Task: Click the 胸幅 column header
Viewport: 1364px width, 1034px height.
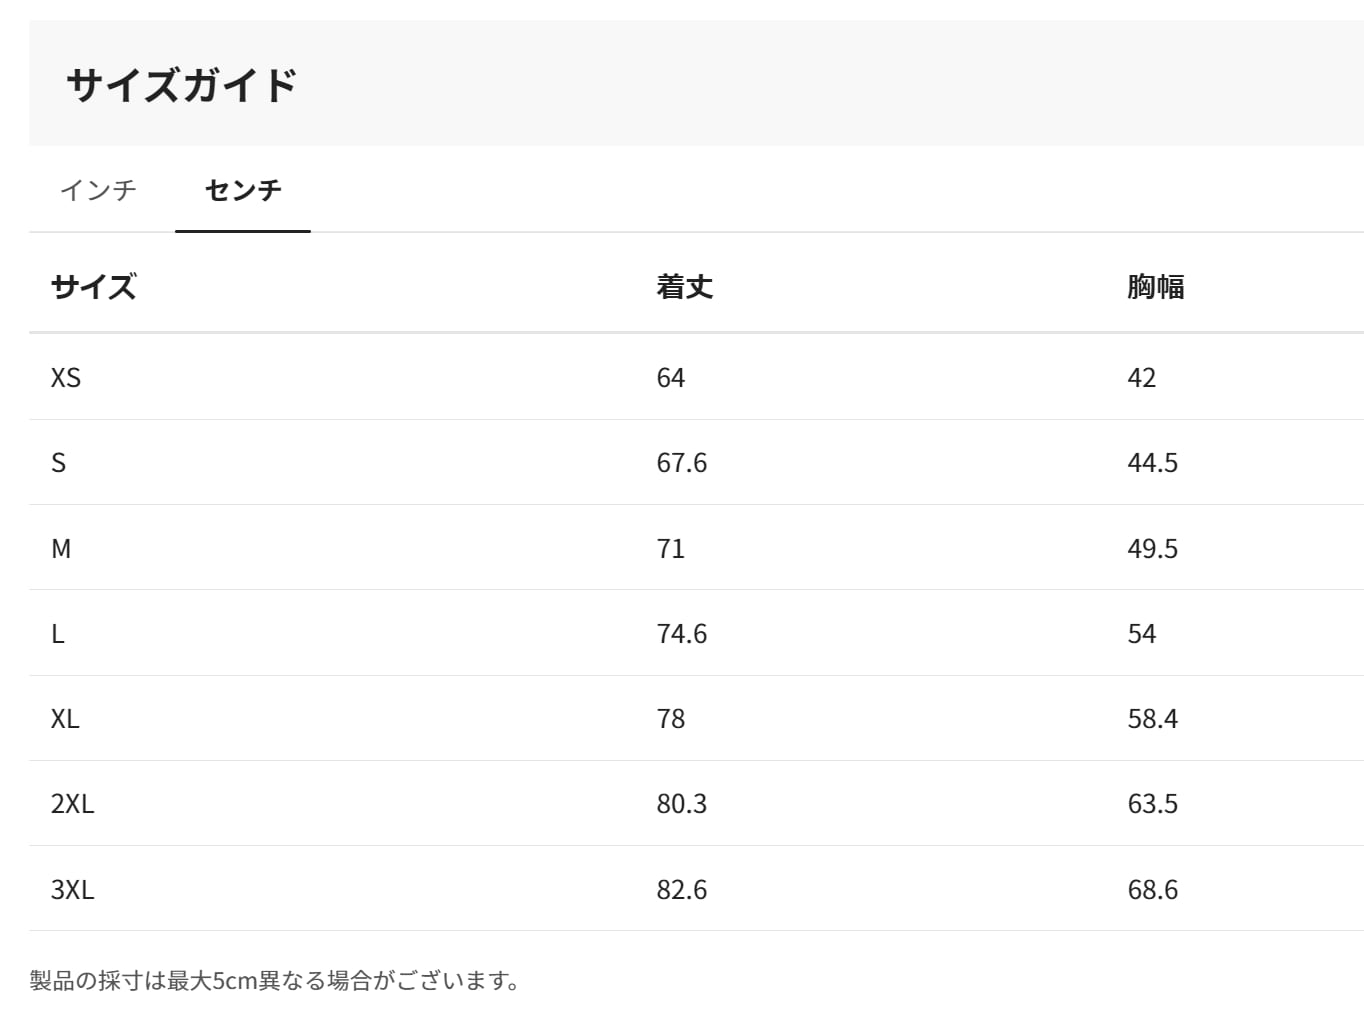Action: (1155, 287)
